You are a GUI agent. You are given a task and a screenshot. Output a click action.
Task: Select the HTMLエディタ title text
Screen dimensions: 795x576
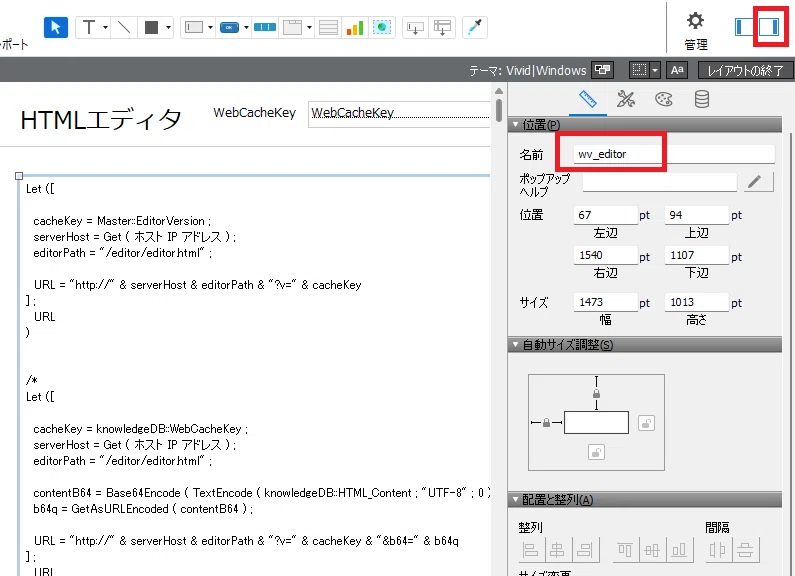click(100, 120)
